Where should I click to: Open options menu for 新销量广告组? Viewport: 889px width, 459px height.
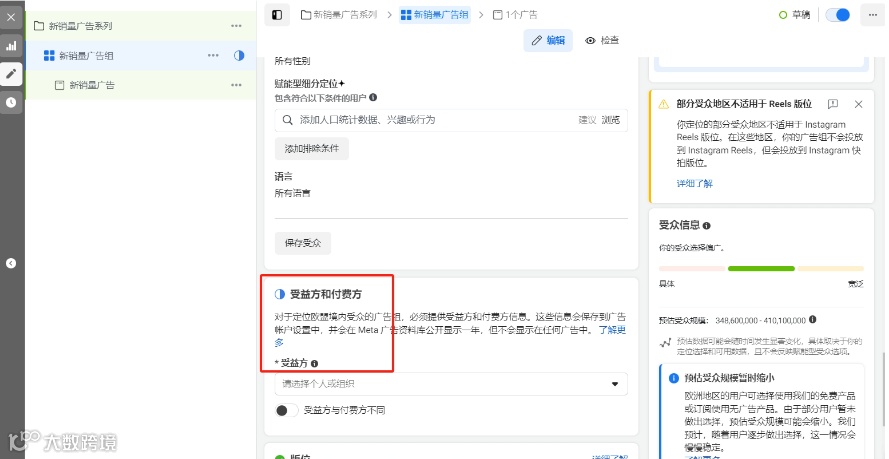point(213,56)
